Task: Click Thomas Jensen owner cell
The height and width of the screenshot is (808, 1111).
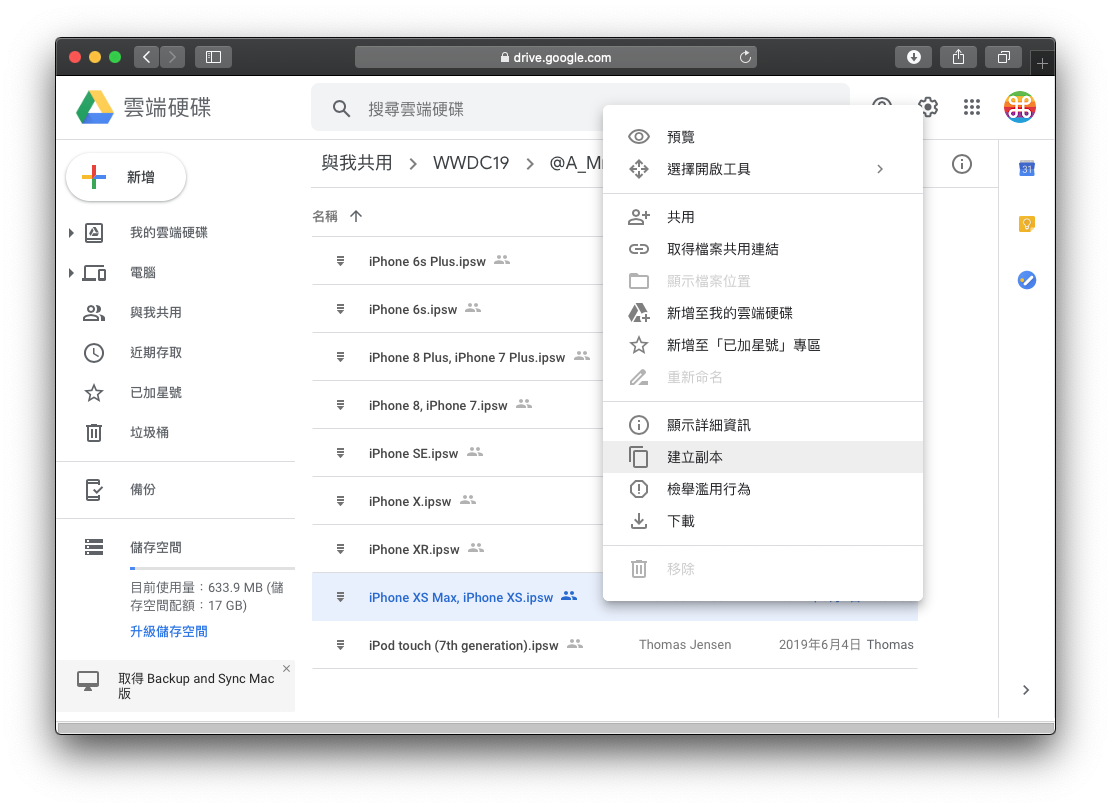Action: [x=684, y=645]
